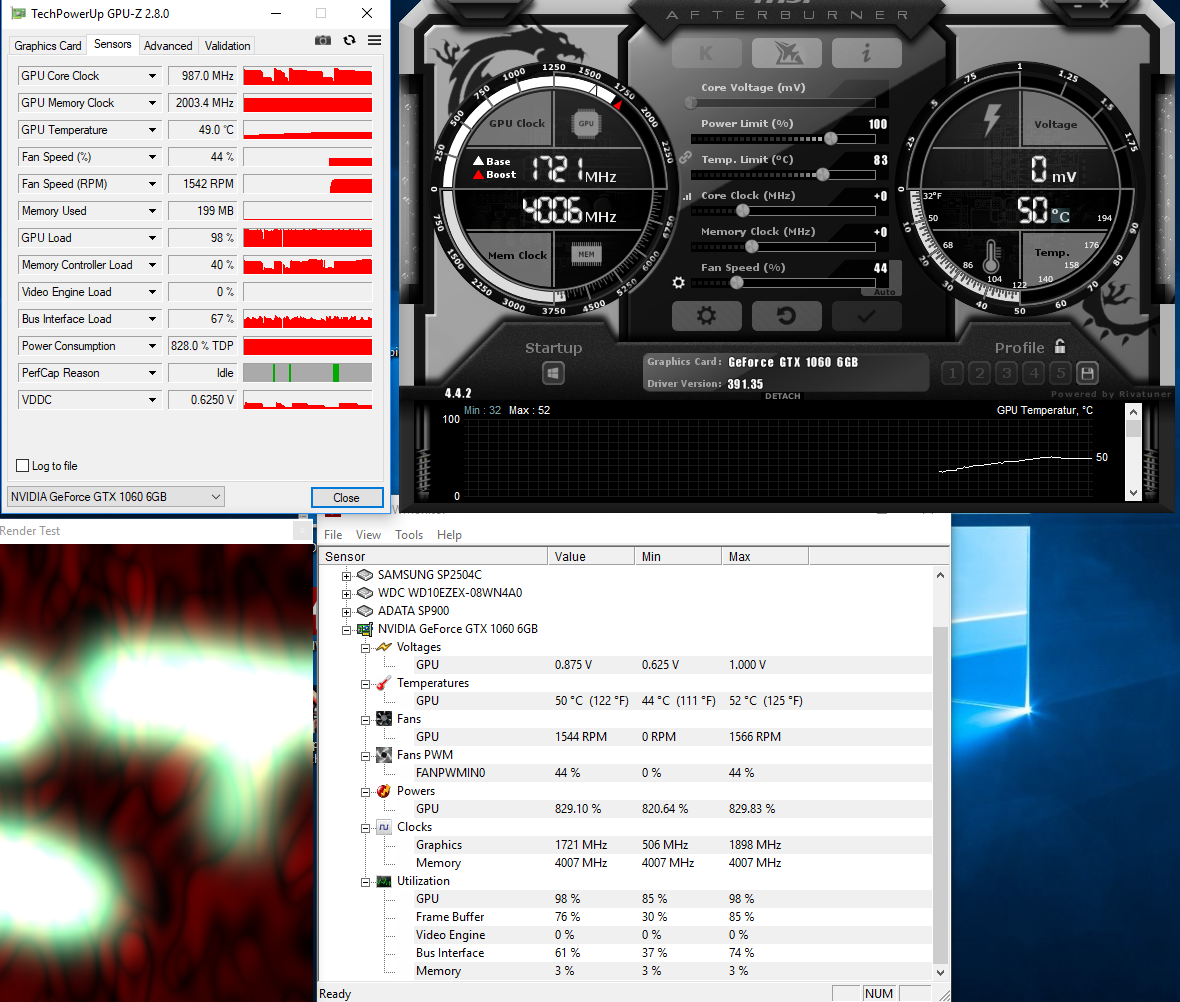1180x1002 pixels.
Task: Open the GPU Memory Clock sensor dropdown
Action: [152, 103]
